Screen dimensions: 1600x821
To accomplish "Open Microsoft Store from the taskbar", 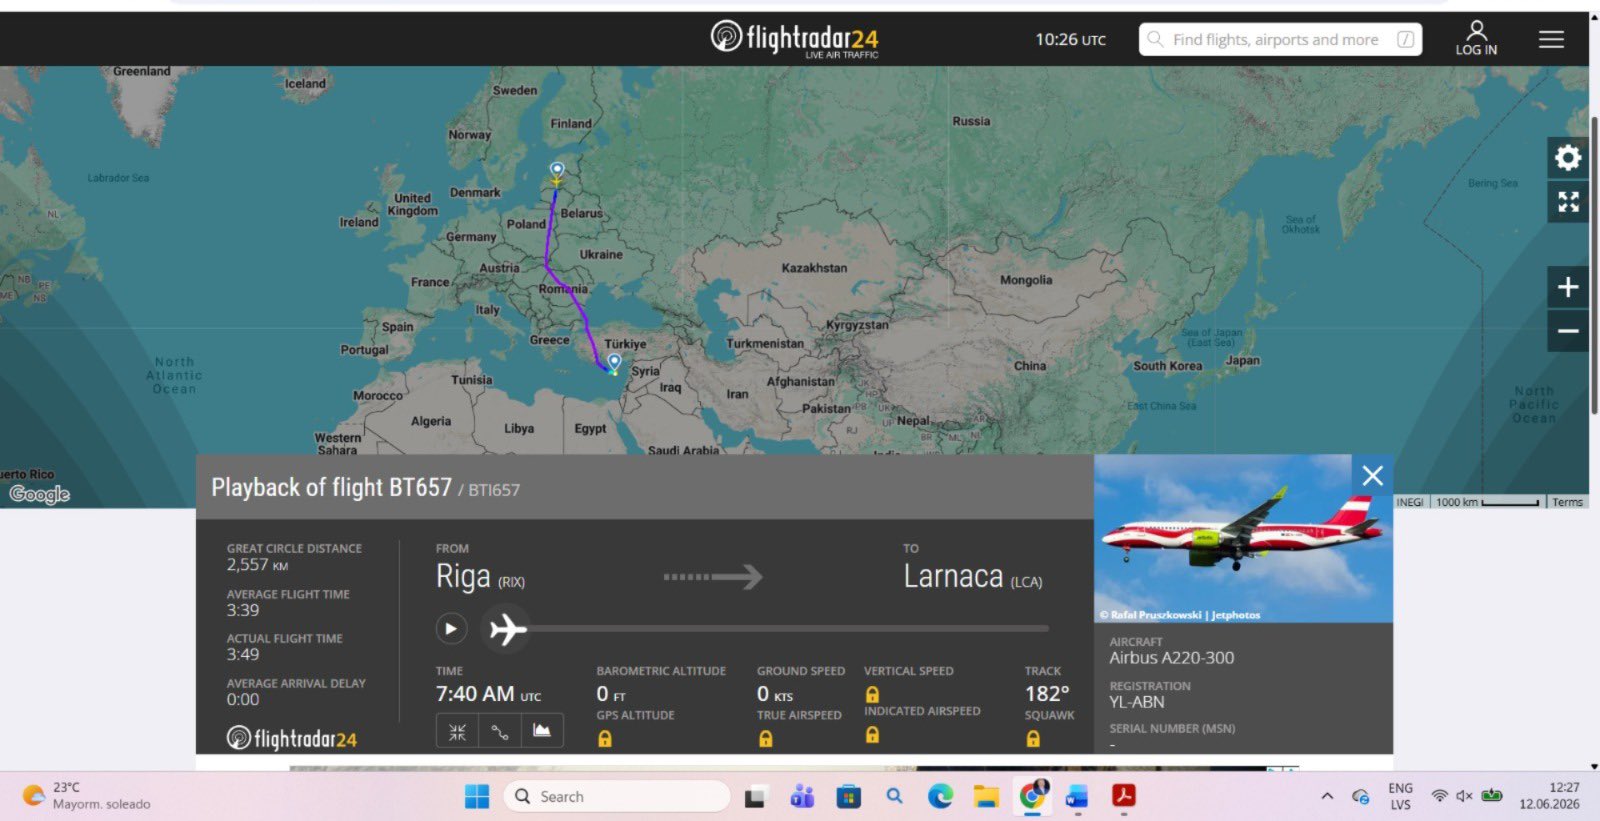I will [849, 796].
